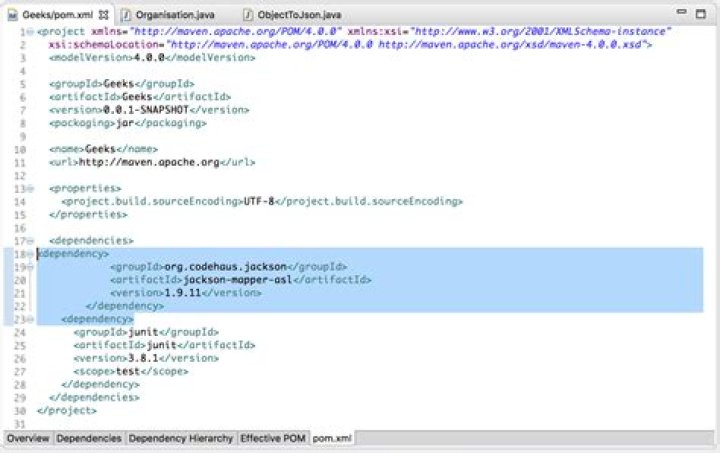The height and width of the screenshot is (453, 720).
Task: Click the packaging value jar
Action: [x=125, y=123]
